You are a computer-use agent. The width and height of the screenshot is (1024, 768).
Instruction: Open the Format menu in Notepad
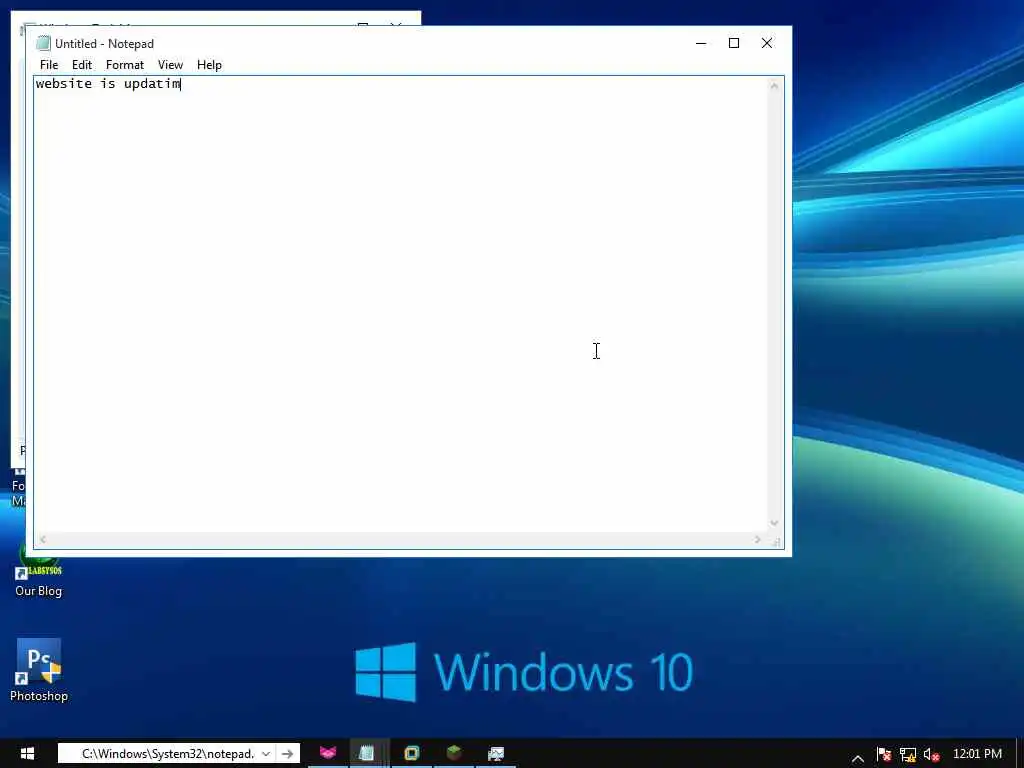pyautogui.click(x=124, y=65)
